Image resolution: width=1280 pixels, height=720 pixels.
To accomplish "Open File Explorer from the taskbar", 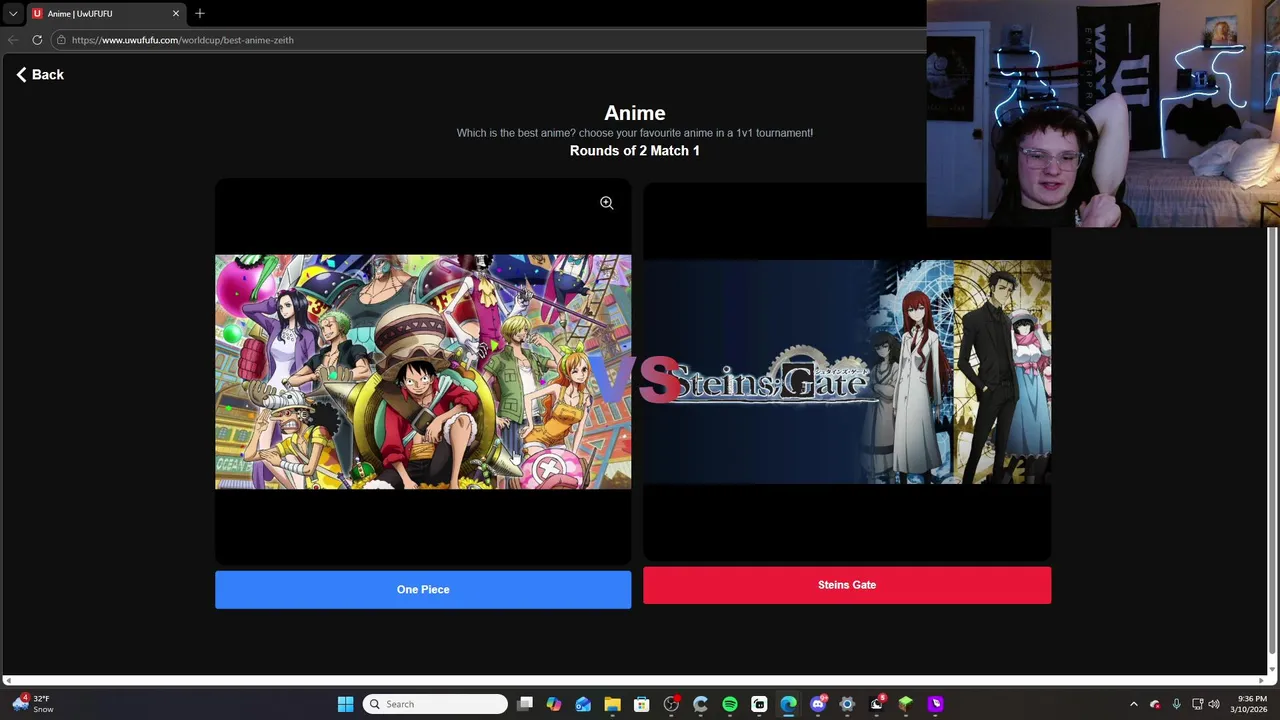I will coord(612,704).
